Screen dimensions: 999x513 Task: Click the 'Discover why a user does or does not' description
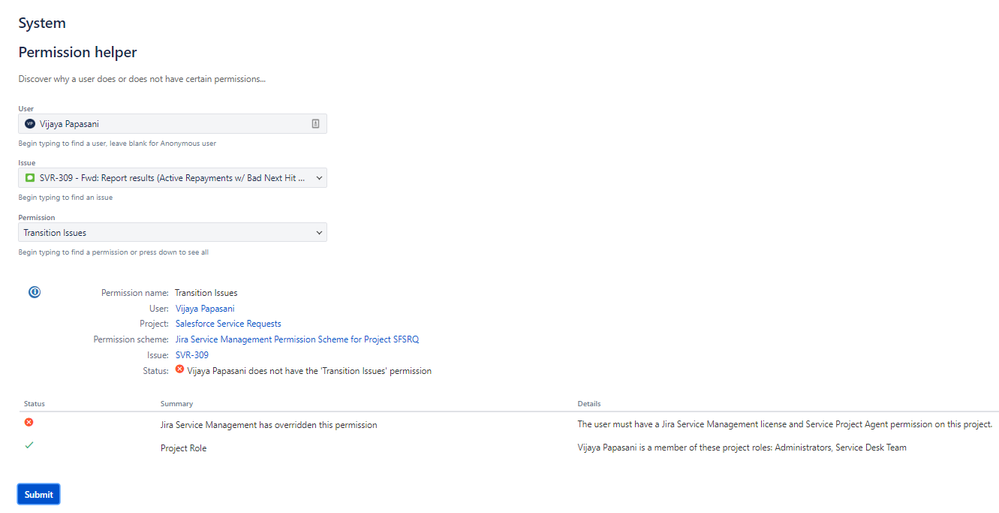(x=142, y=79)
